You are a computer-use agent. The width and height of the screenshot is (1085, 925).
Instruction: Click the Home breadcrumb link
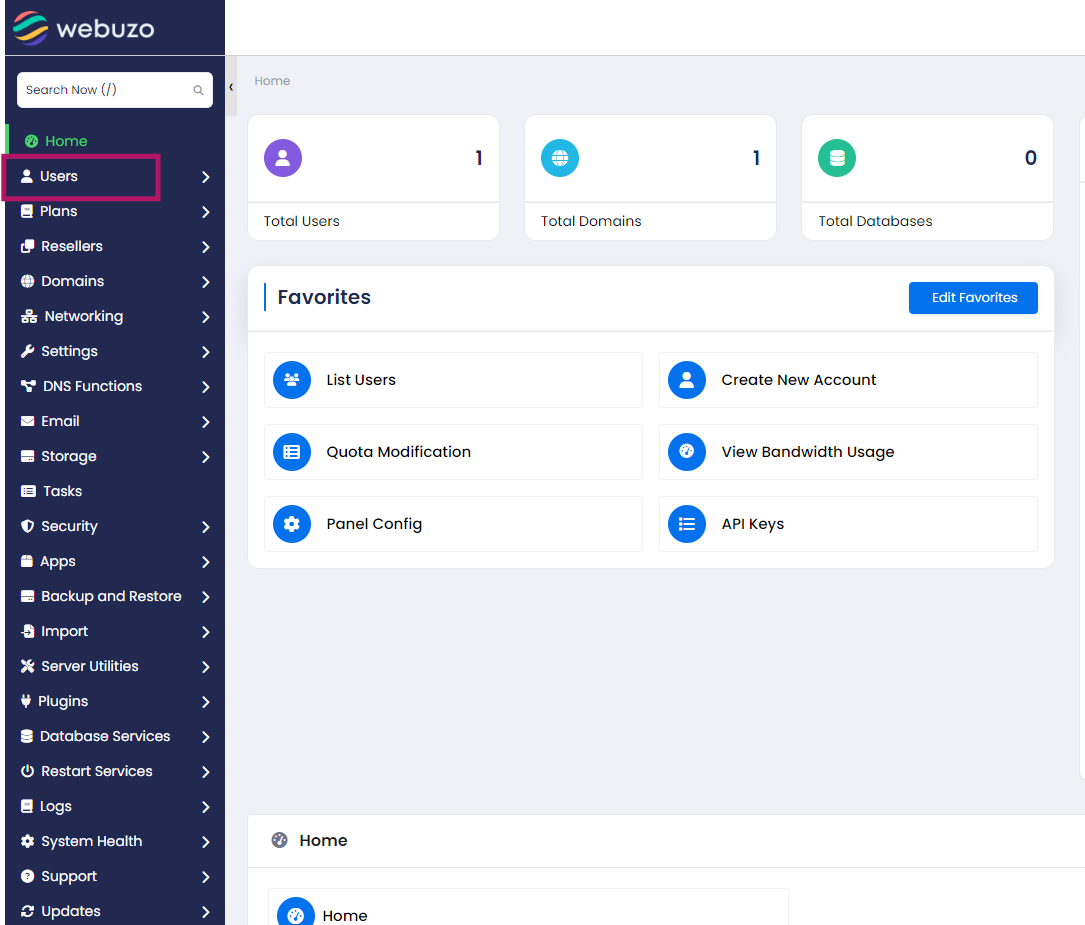coord(272,81)
